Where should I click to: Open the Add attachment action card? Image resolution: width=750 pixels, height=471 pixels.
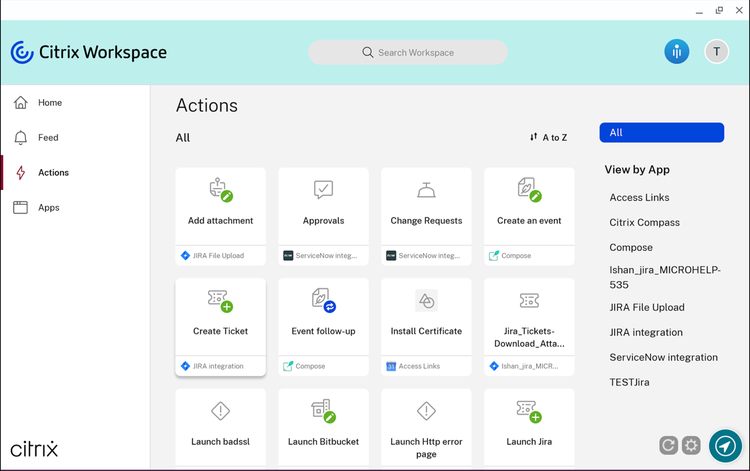221,216
